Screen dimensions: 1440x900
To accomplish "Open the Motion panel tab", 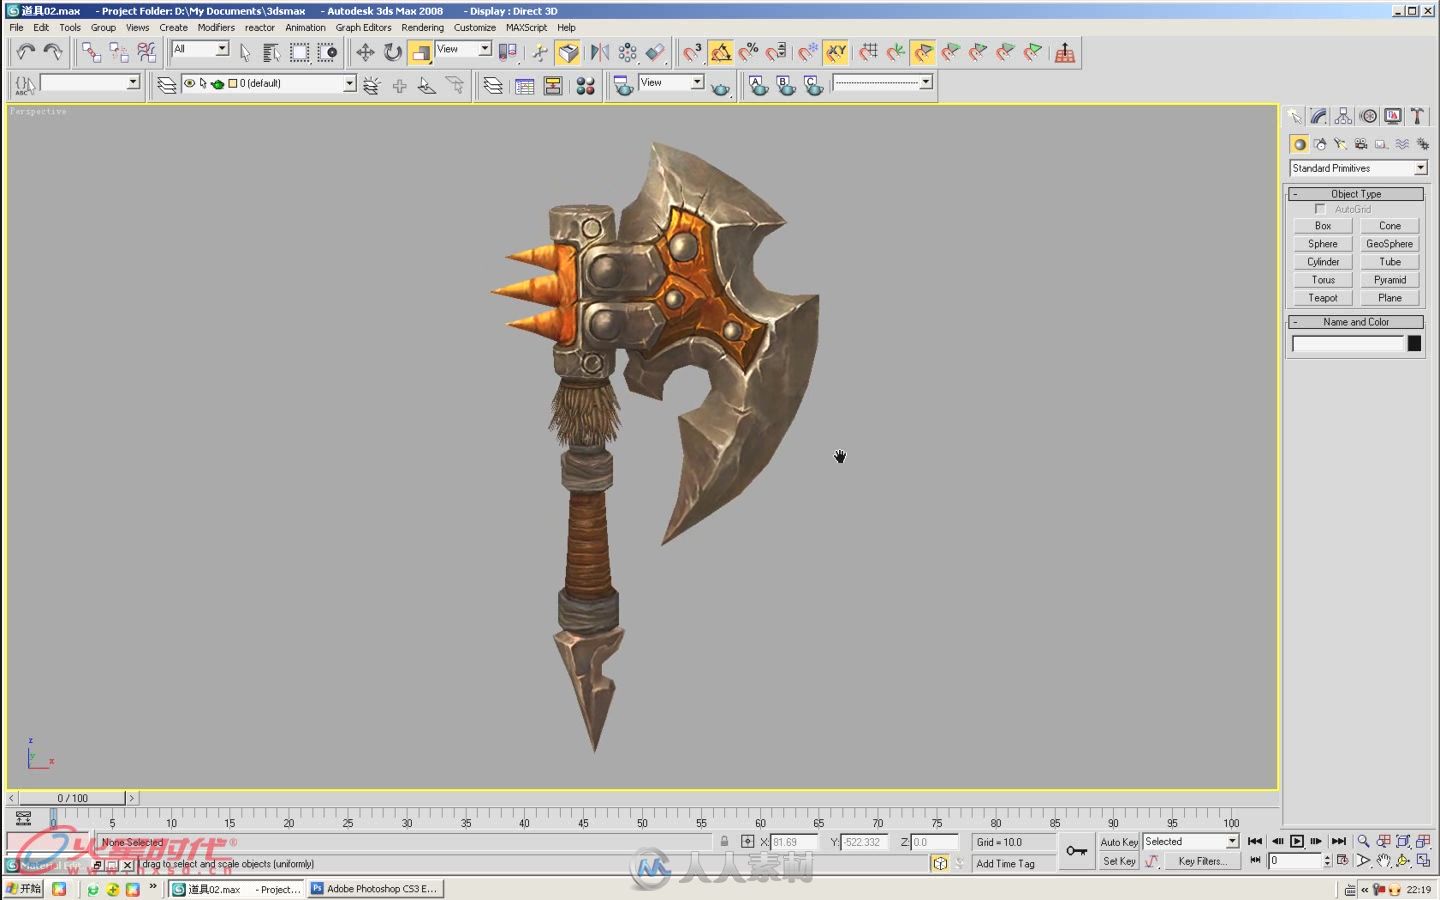I will [1368, 116].
